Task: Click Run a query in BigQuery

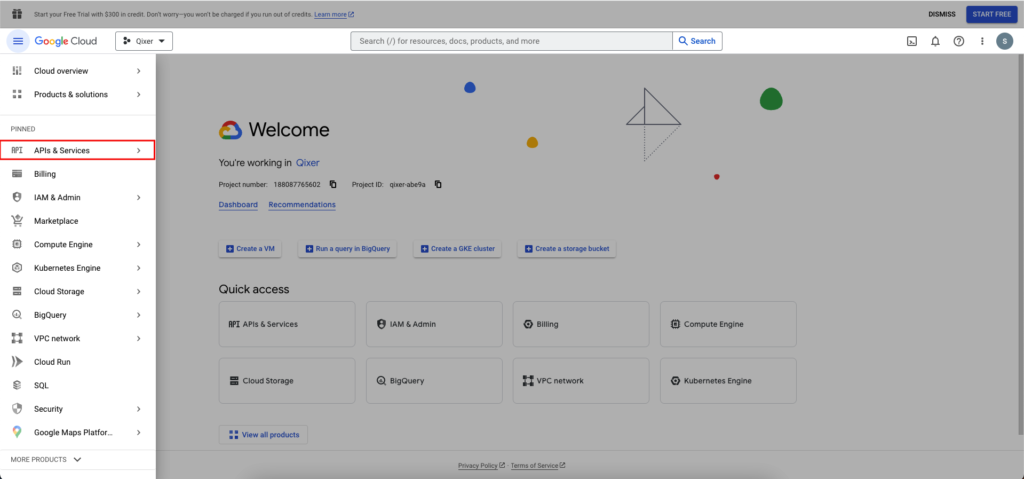Action: click(x=347, y=249)
